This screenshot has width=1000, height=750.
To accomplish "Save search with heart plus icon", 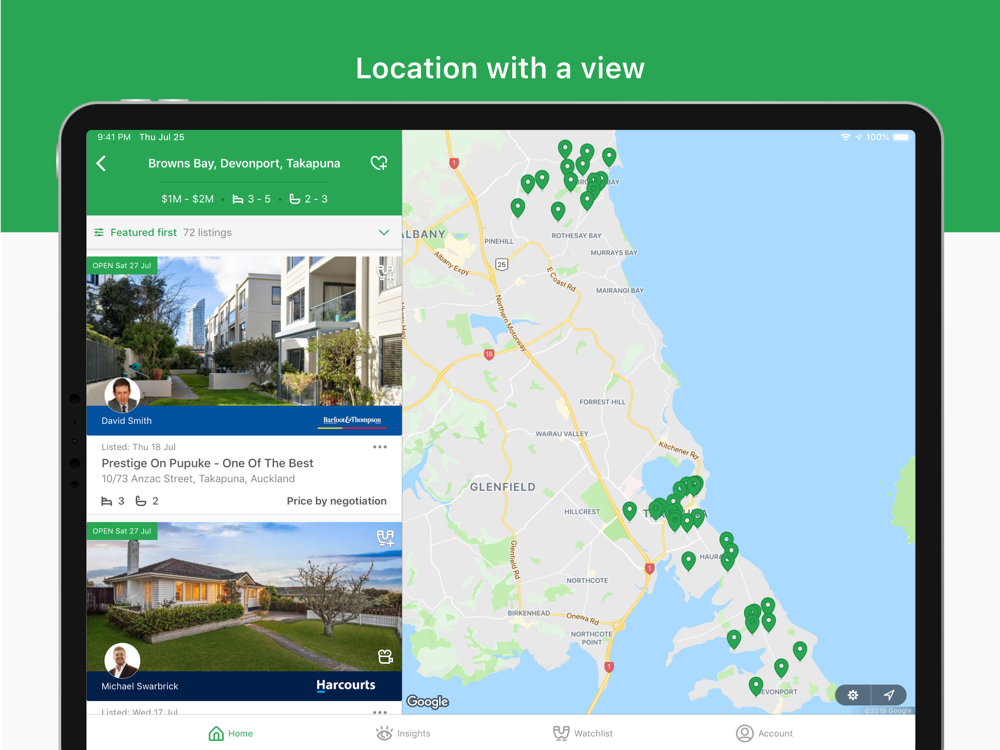I will pyautogui.click(x=379, y=163).
